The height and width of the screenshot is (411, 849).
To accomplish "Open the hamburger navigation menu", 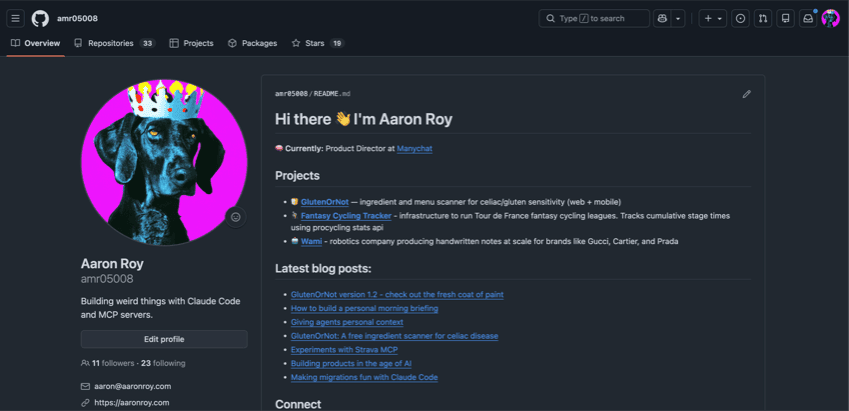I will pyautogui.click(x=15, y=18).
